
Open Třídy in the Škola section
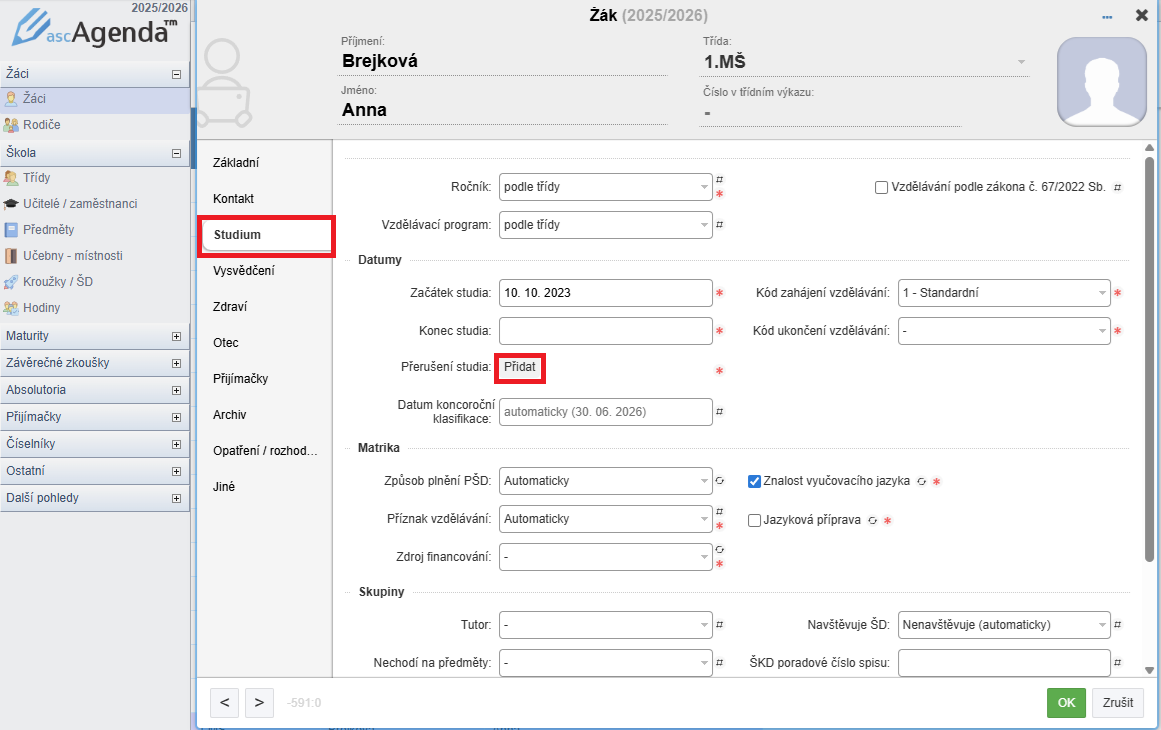click(37, 177)
